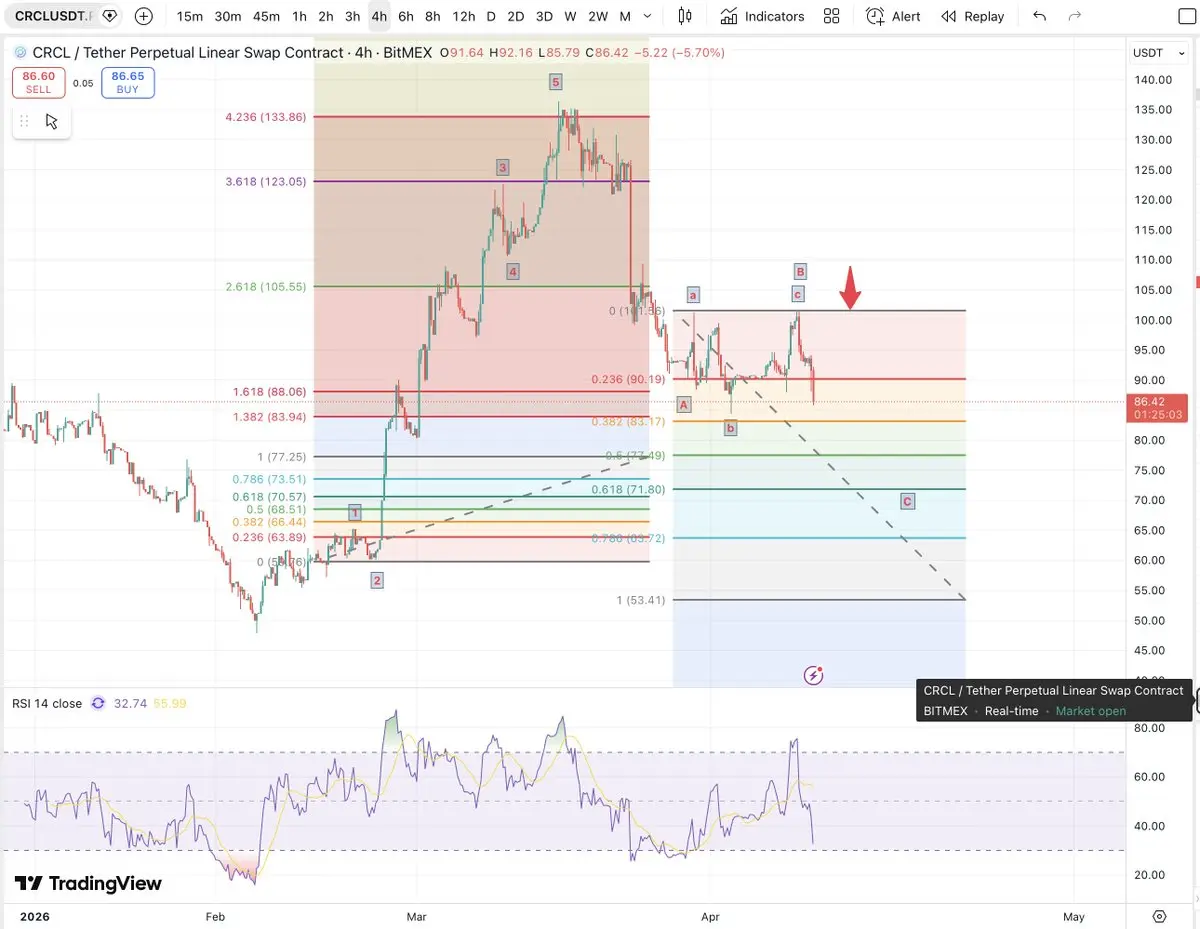Viewport: 1200px width, 929px height.
Task: Click the 86.65 BUY button
Action: tap(128, 82)
